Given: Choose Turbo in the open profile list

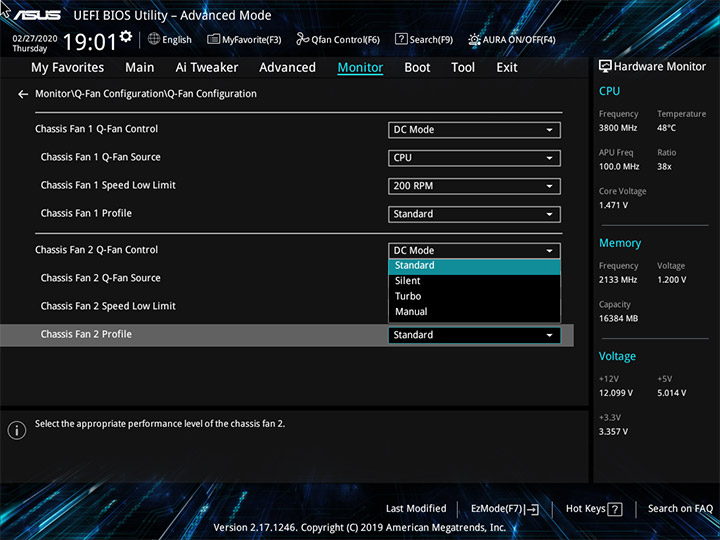Looking at the screenshot, I should pyautogui.click(x=474, y=297).
